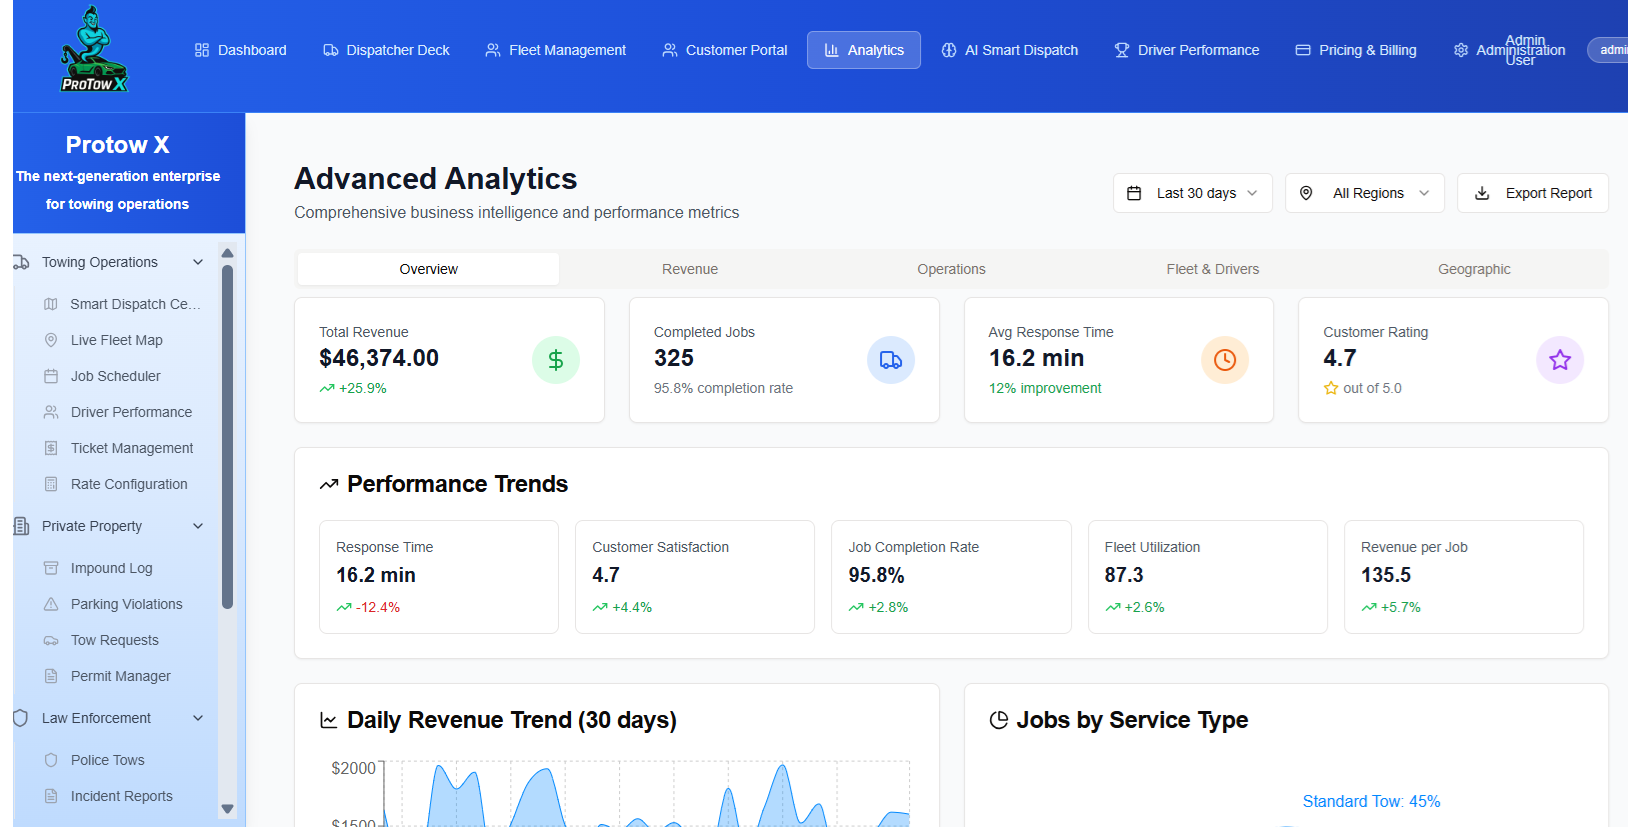
Task: Open Ticket Management in the sidebar
Action: pos(132,448)
